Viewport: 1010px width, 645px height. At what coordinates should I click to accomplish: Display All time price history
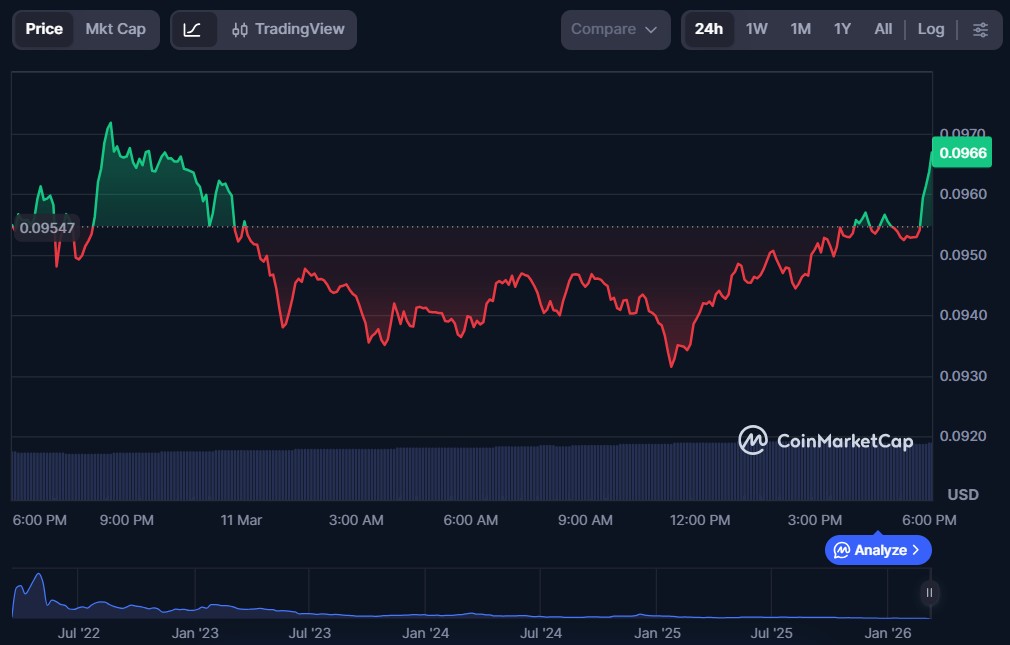(883, 30)
